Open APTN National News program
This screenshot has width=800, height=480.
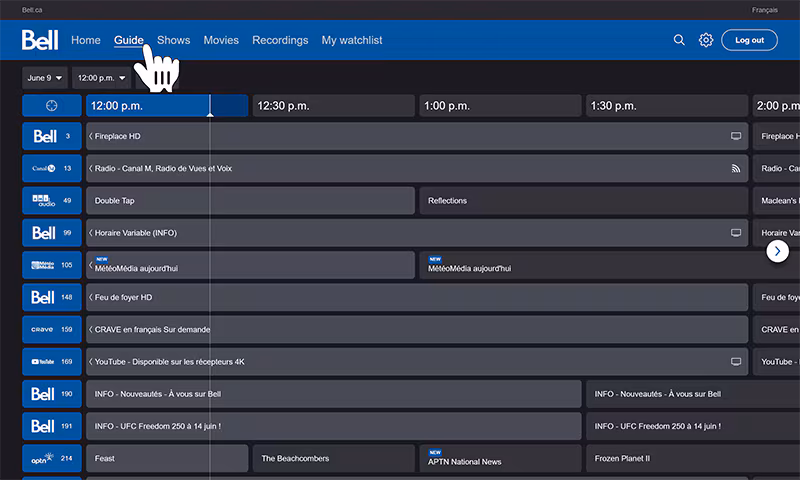click(501, 458)
